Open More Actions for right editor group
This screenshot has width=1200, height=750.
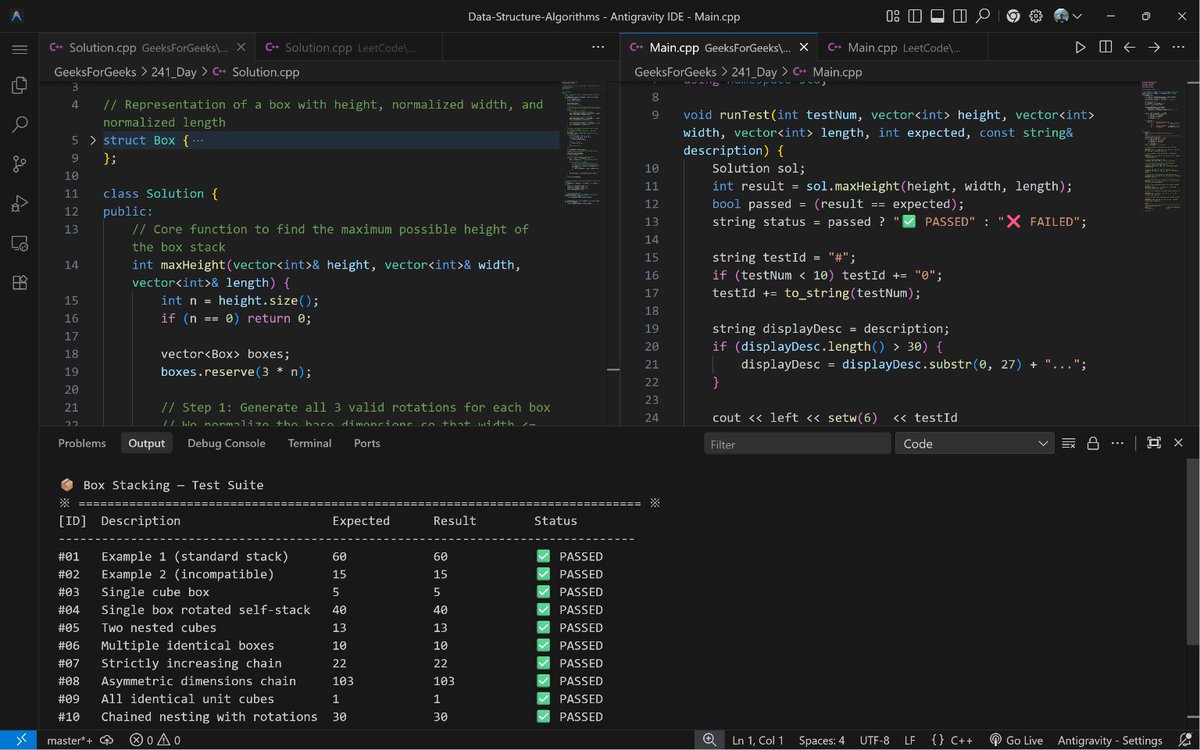(1179, 47)
